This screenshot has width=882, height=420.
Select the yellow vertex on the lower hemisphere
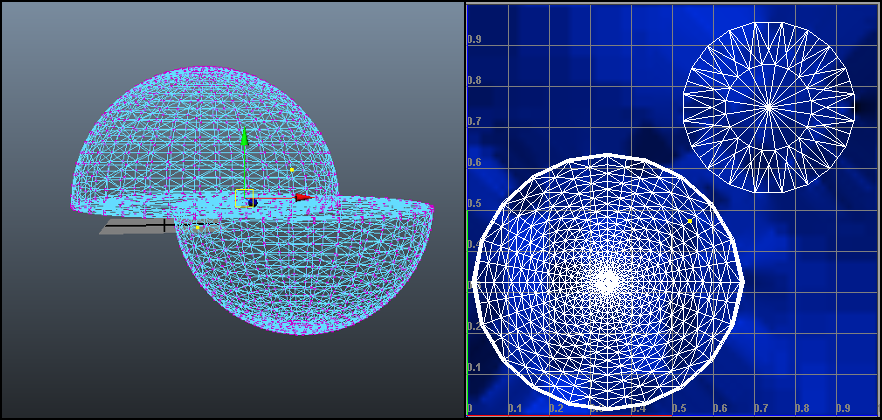click(198, 228)
